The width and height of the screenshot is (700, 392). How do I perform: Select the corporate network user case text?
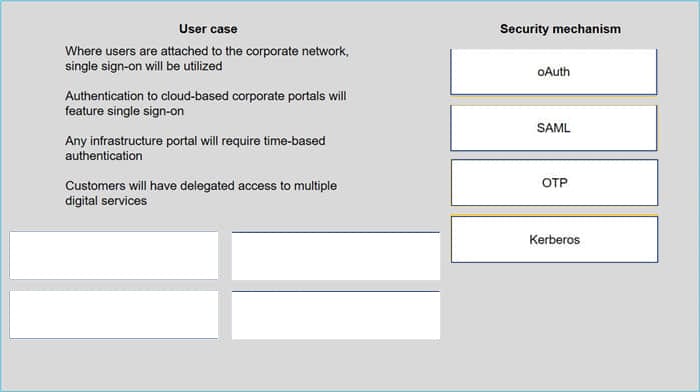(207, 58)
